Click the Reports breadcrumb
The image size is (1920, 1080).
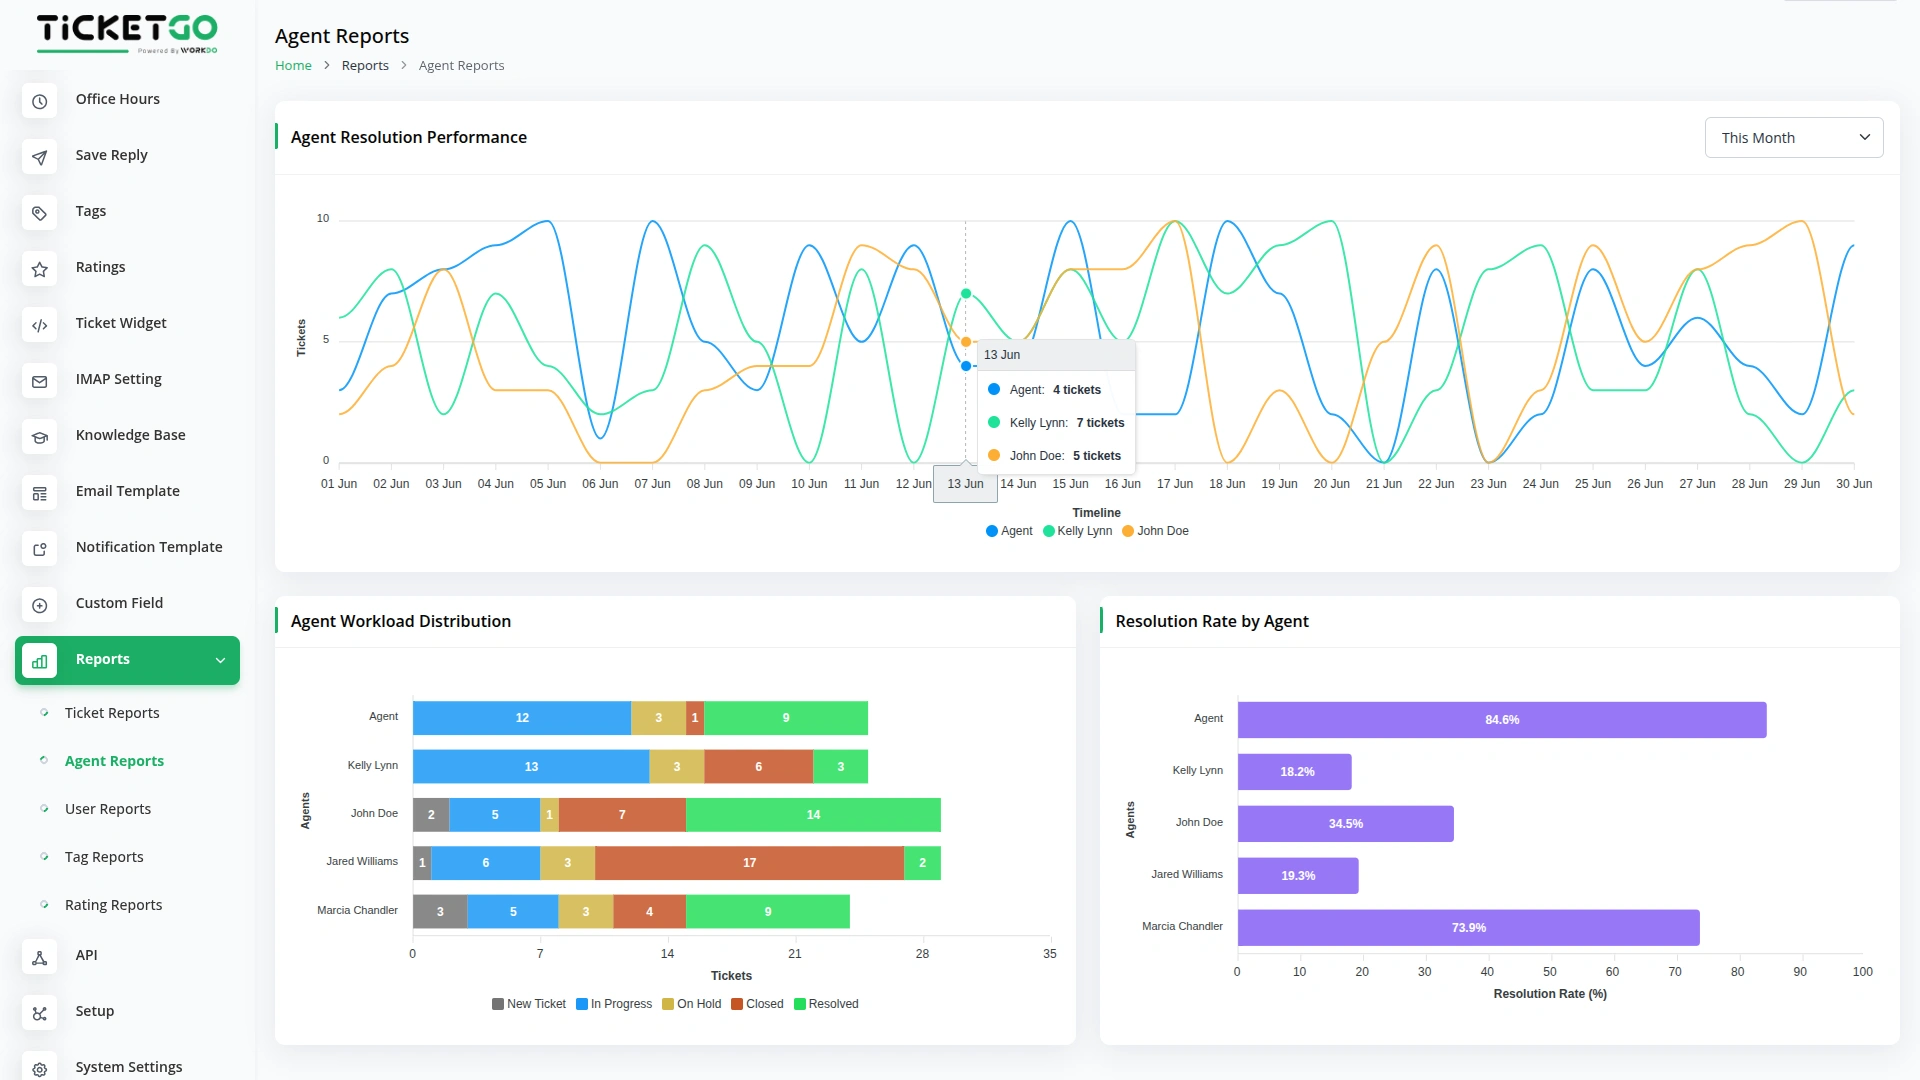(x=365, y=65)
